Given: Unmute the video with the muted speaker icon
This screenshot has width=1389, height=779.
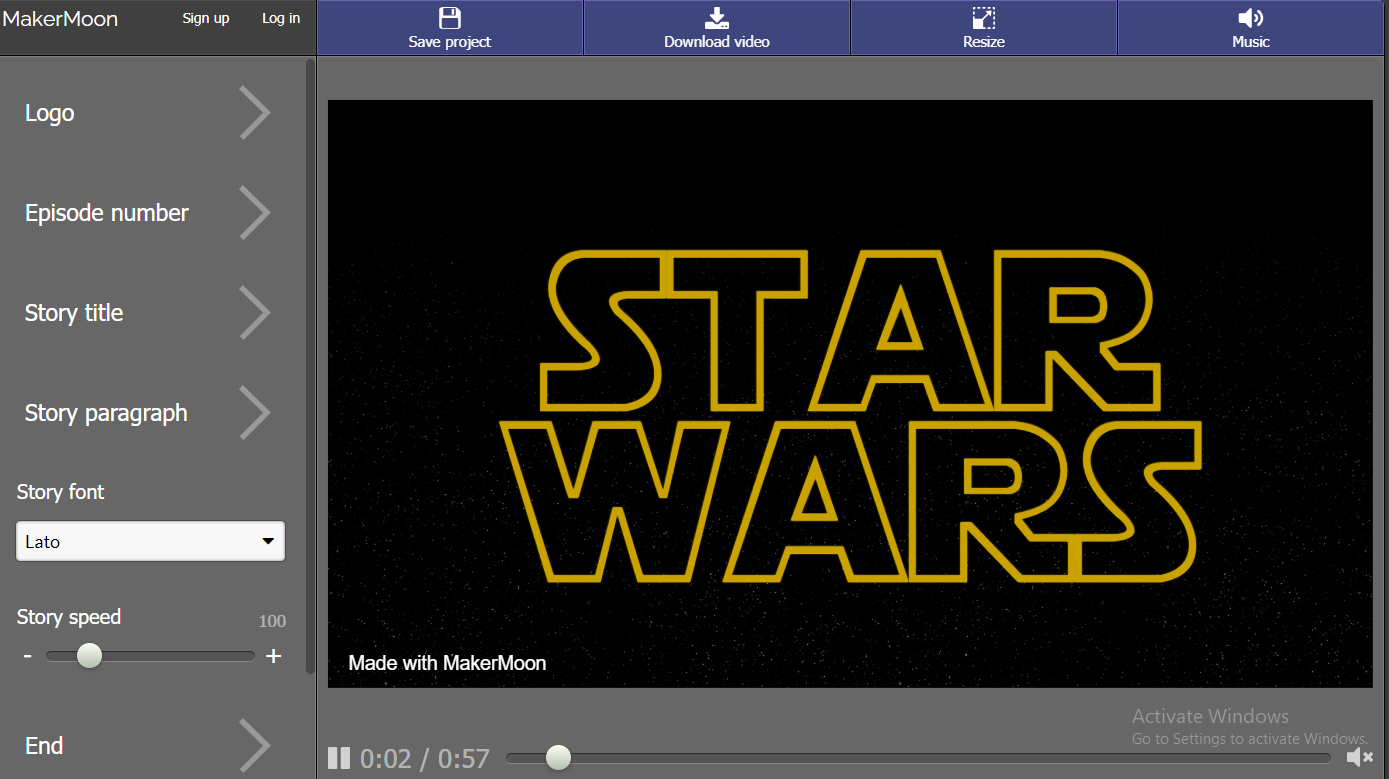Looking at the screenshot, I should 1359,757.
